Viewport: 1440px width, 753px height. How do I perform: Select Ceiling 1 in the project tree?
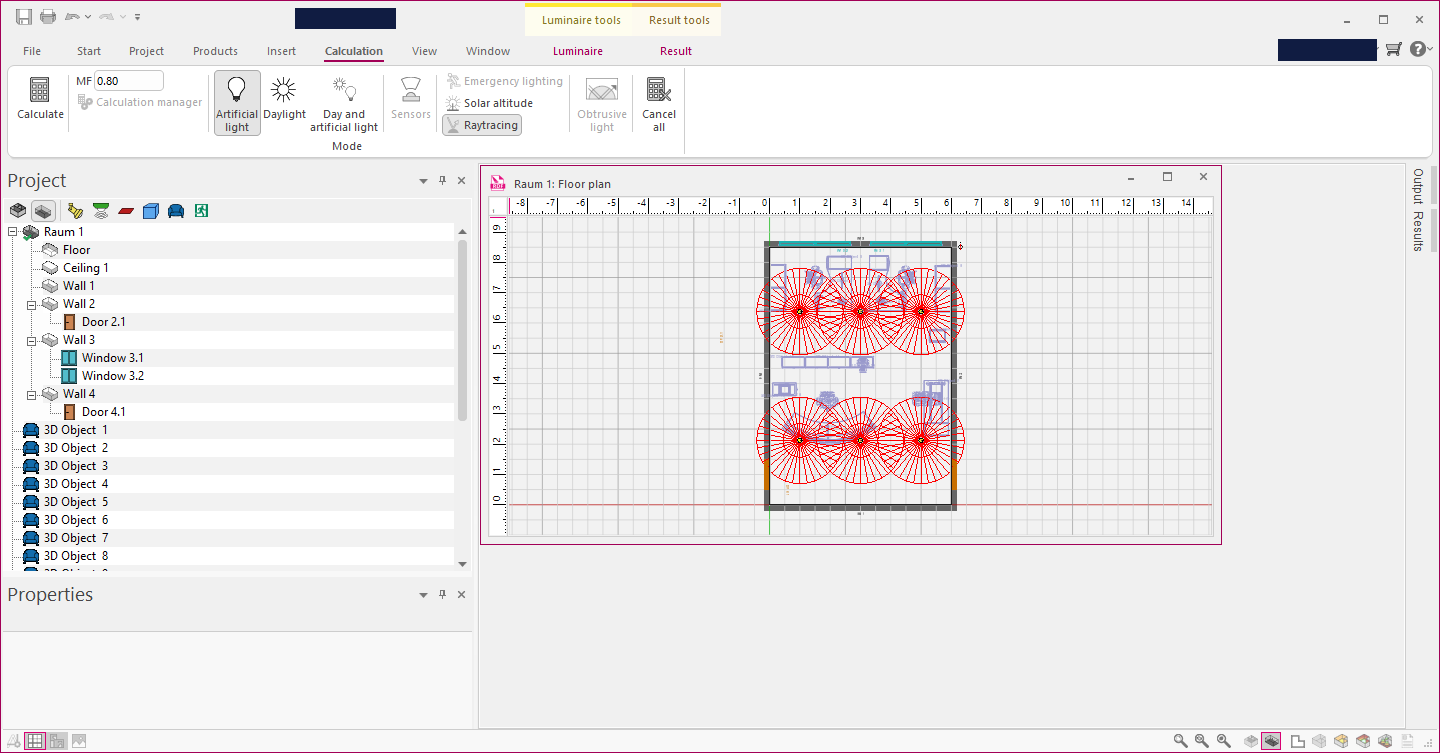click(x=86, y=268)
